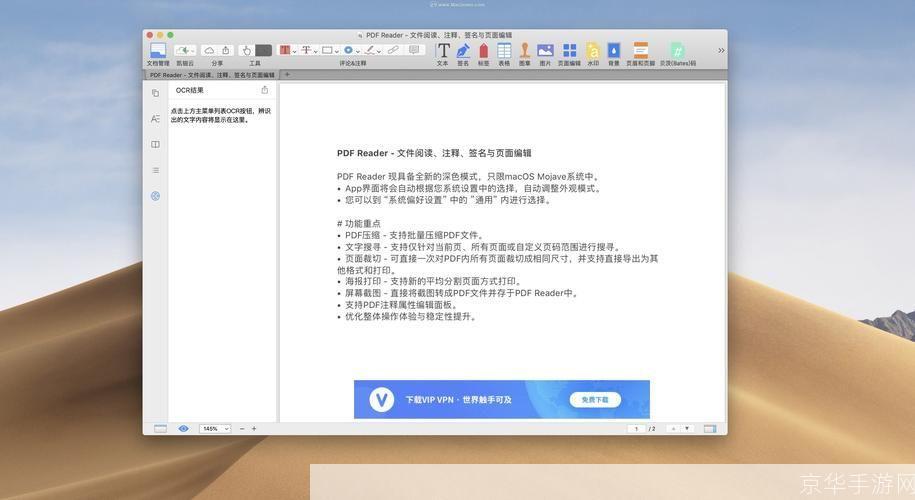The image size is (915, 500).
Task: Click the cloud upload icon under 分享
Action: click(209, 50)
